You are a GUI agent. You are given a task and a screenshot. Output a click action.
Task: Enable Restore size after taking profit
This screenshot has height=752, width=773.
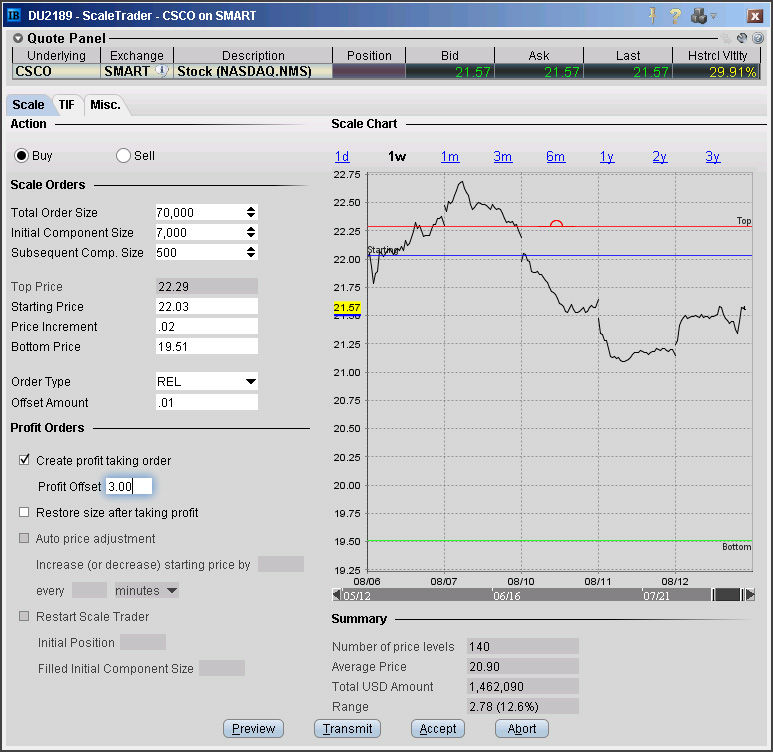coord(24,512)
